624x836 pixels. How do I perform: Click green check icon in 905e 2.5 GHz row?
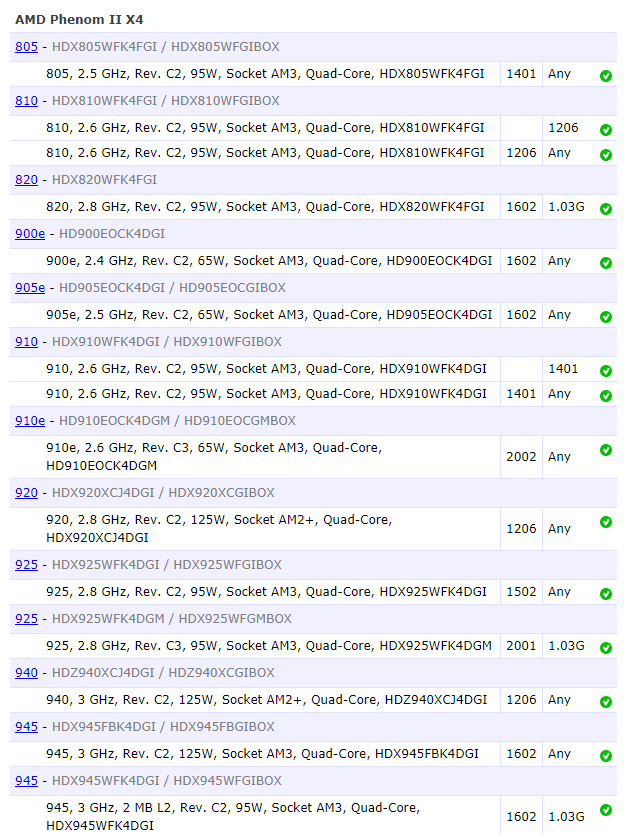pyautogui.click(x=606, y=317)
